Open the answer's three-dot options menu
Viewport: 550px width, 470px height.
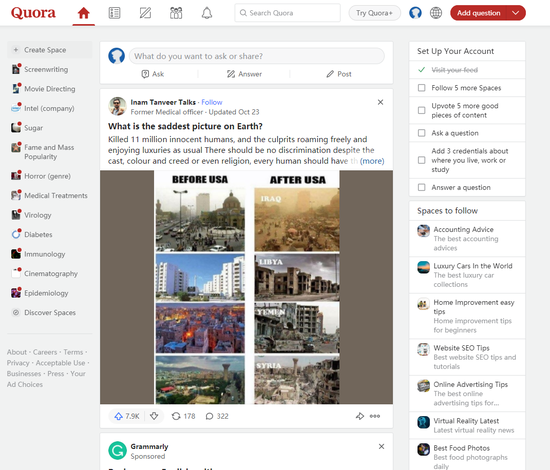point(375,416)
